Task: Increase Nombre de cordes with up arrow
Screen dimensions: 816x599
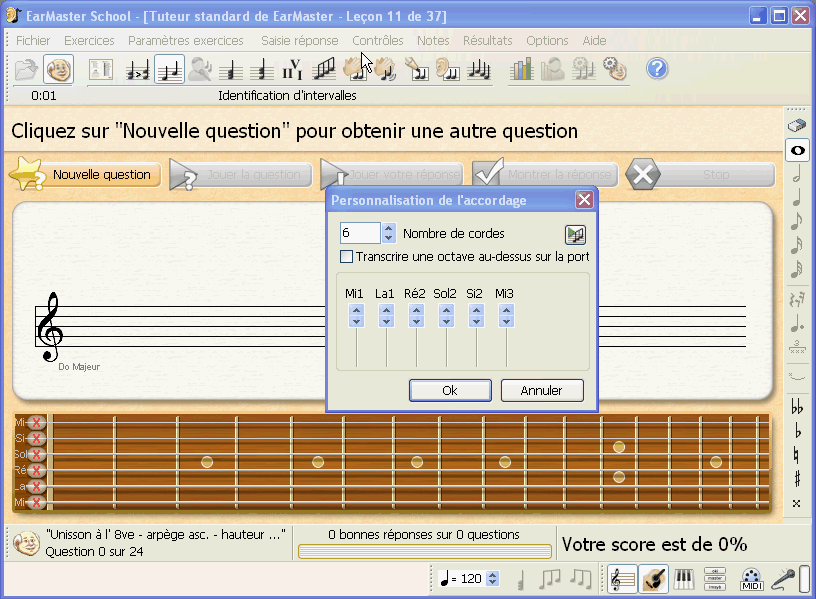Action: 388,228
